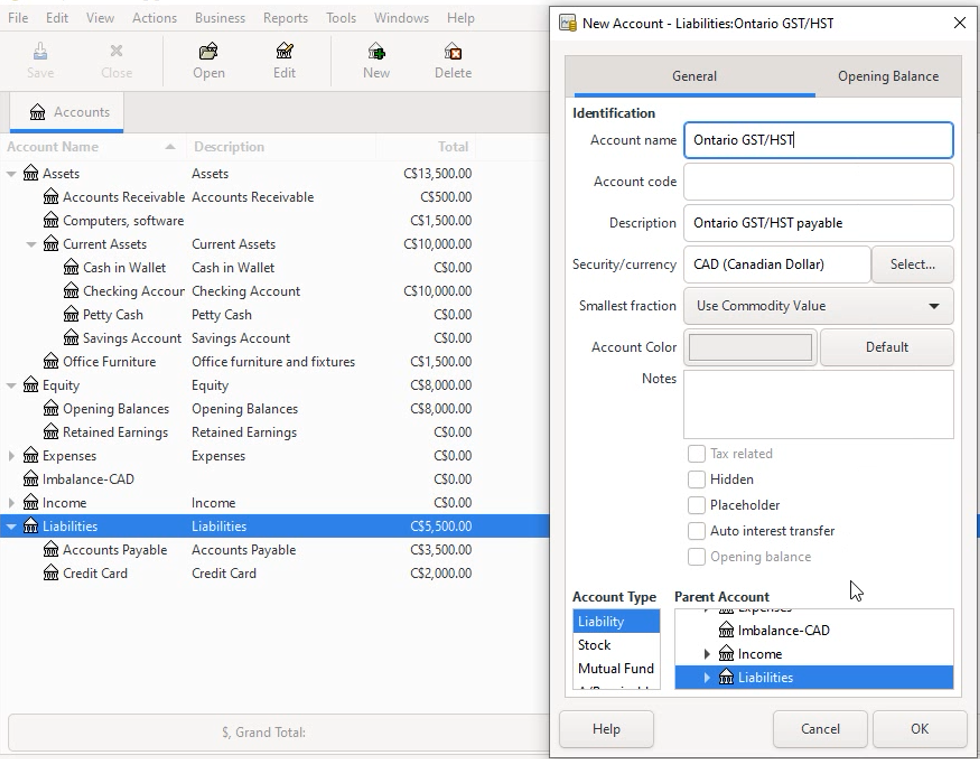This screenshot has width=980, height=759.
Task: Switch to the Opening Balance tab
Action: (887, 76)
